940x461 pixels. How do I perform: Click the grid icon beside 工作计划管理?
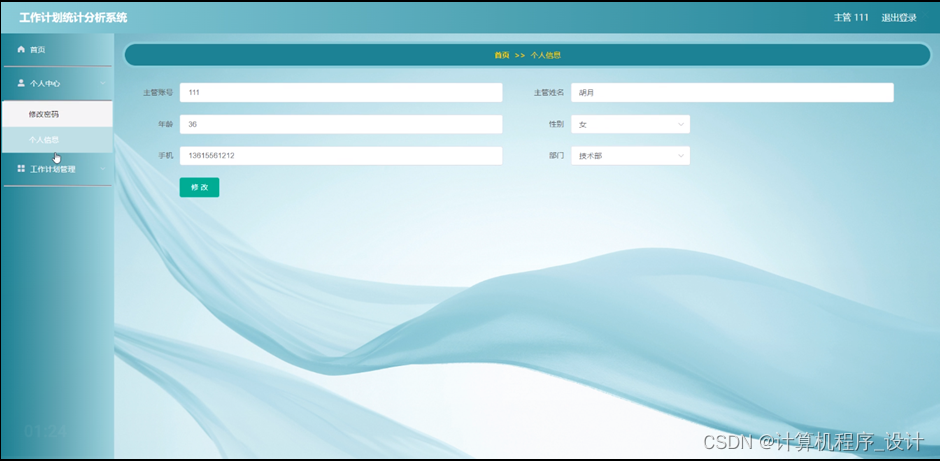pyautogui.click(x=21, y=169)
